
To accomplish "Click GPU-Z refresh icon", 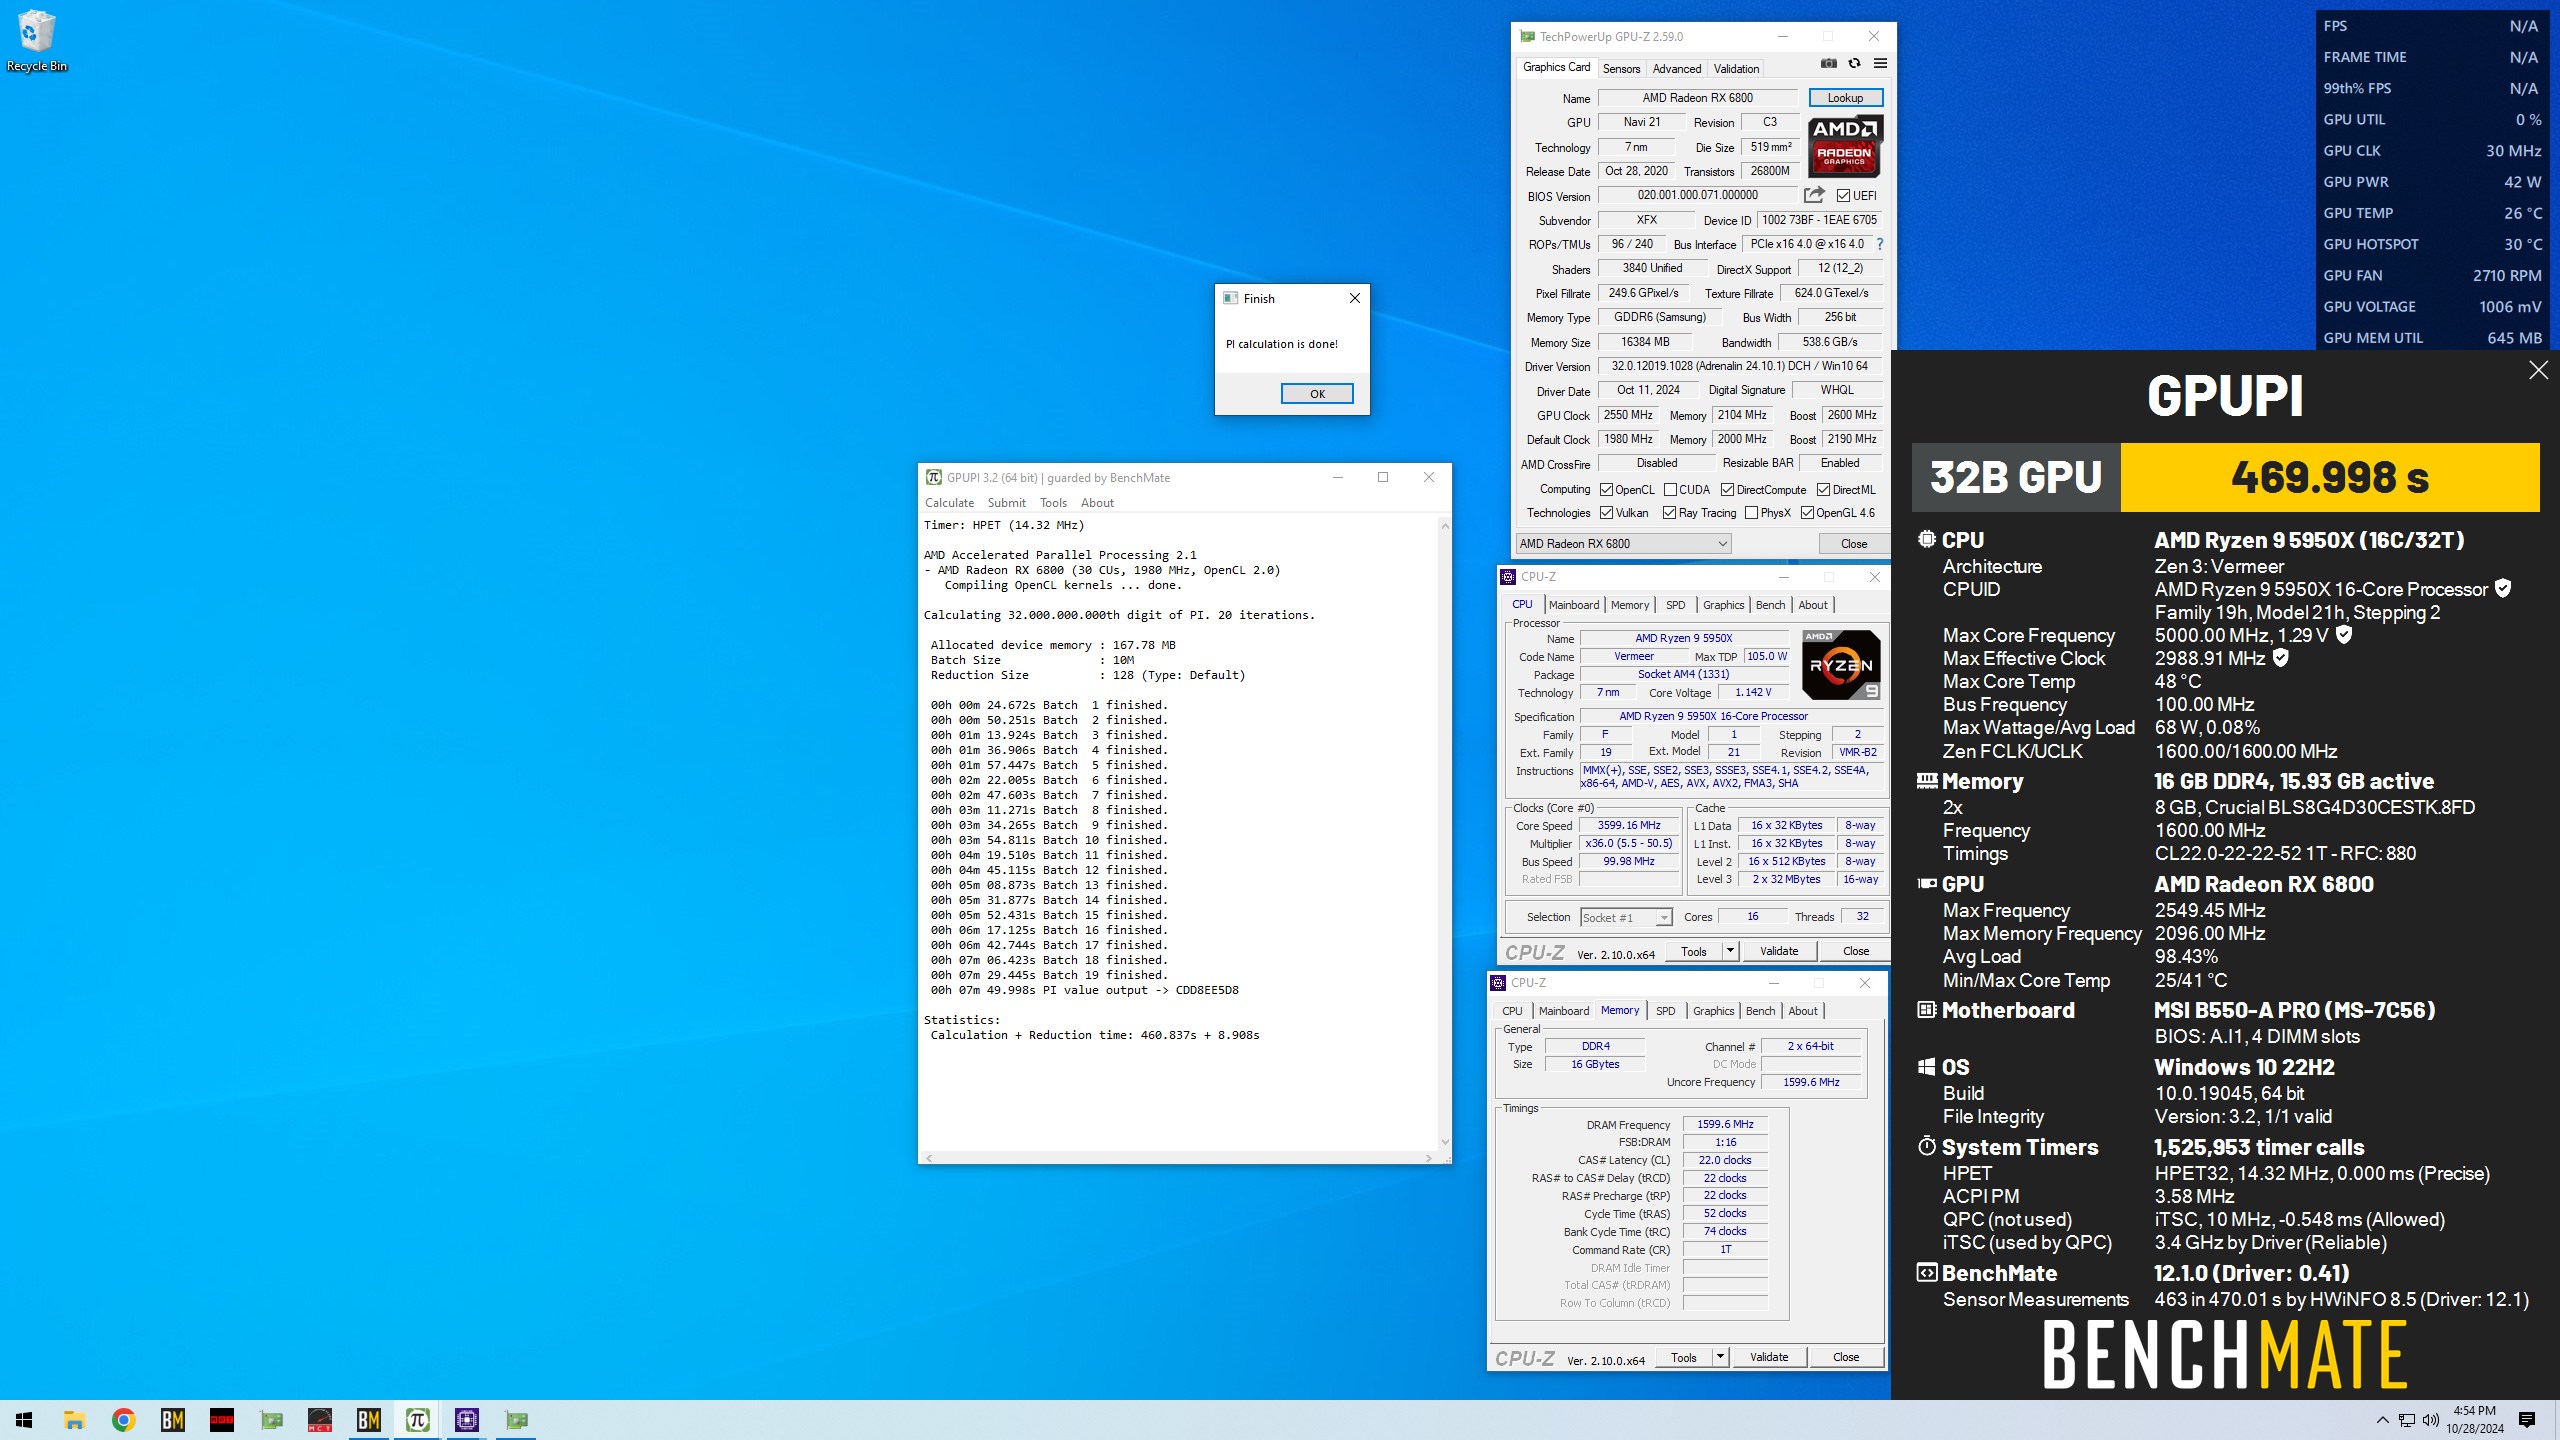I will point(1854,63).
